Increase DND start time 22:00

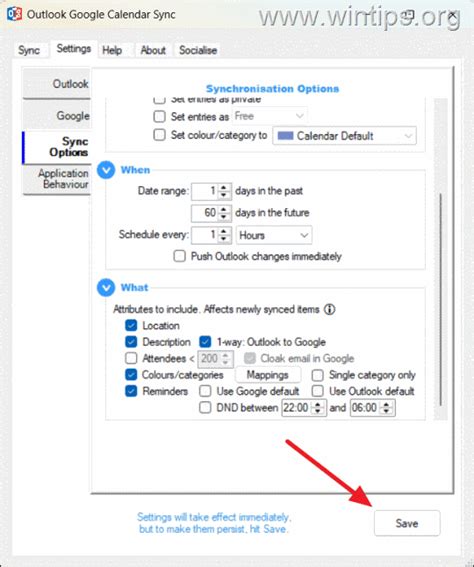[317, 404]
